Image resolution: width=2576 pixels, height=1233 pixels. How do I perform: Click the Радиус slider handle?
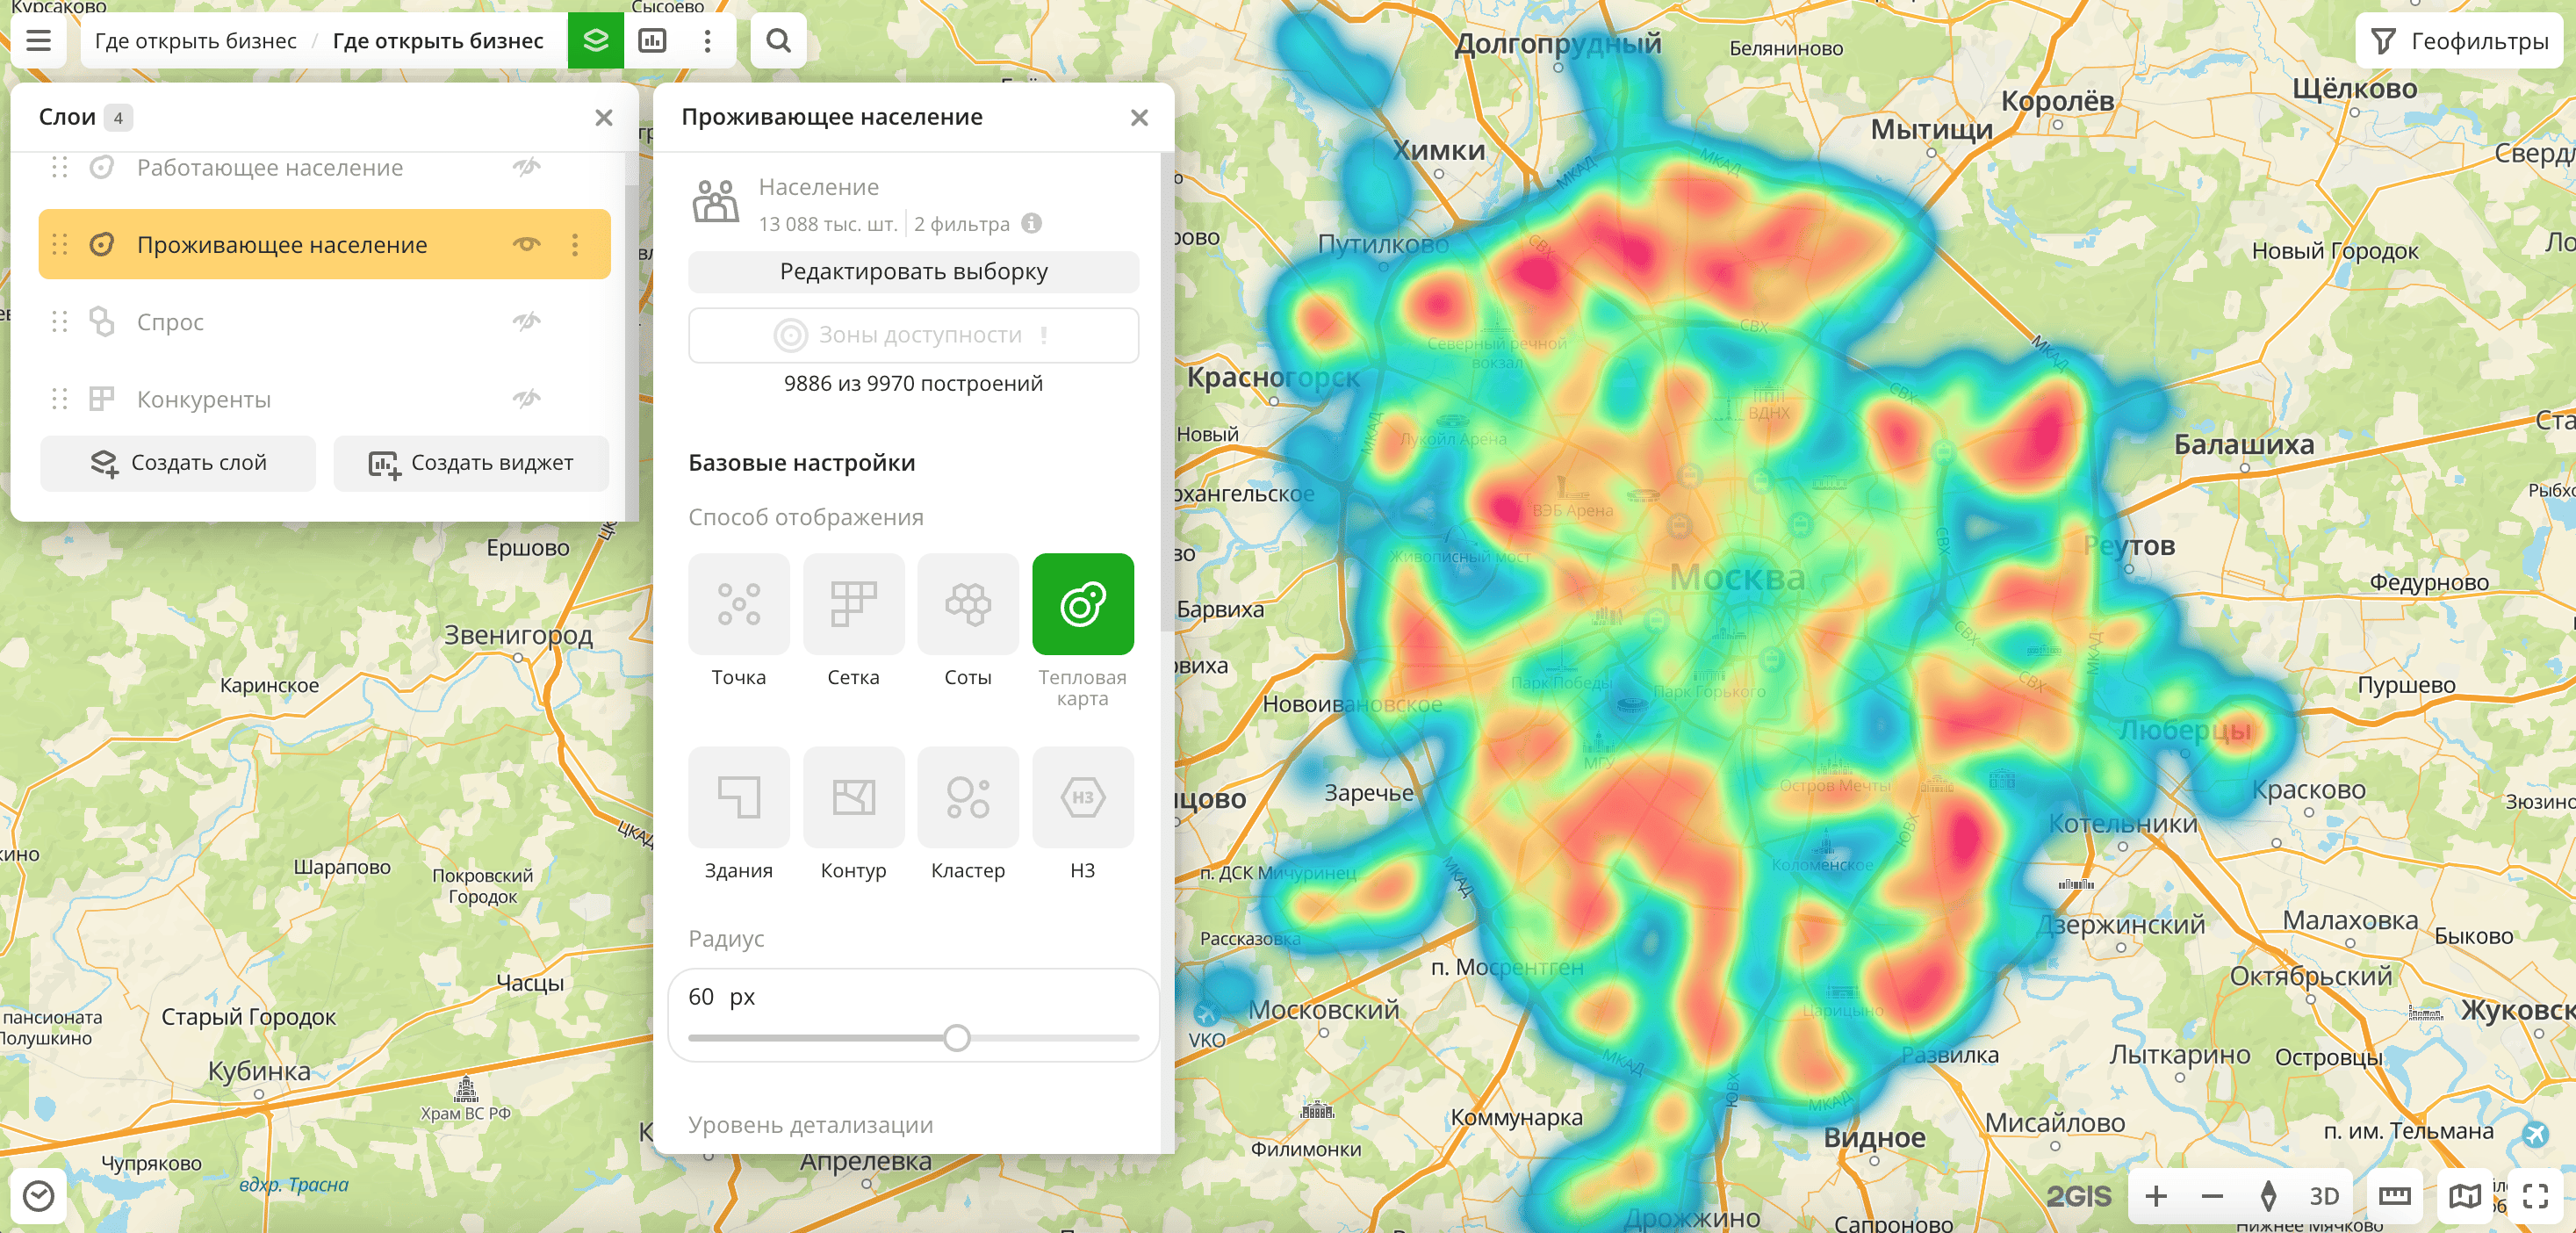[x=956, y=1038]
